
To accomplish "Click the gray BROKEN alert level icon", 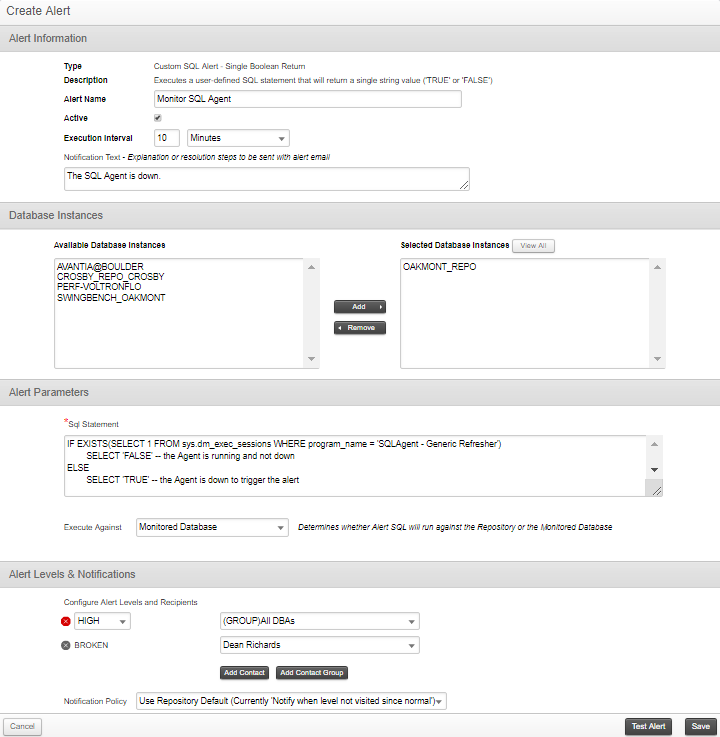I will (x=66, y=645).
